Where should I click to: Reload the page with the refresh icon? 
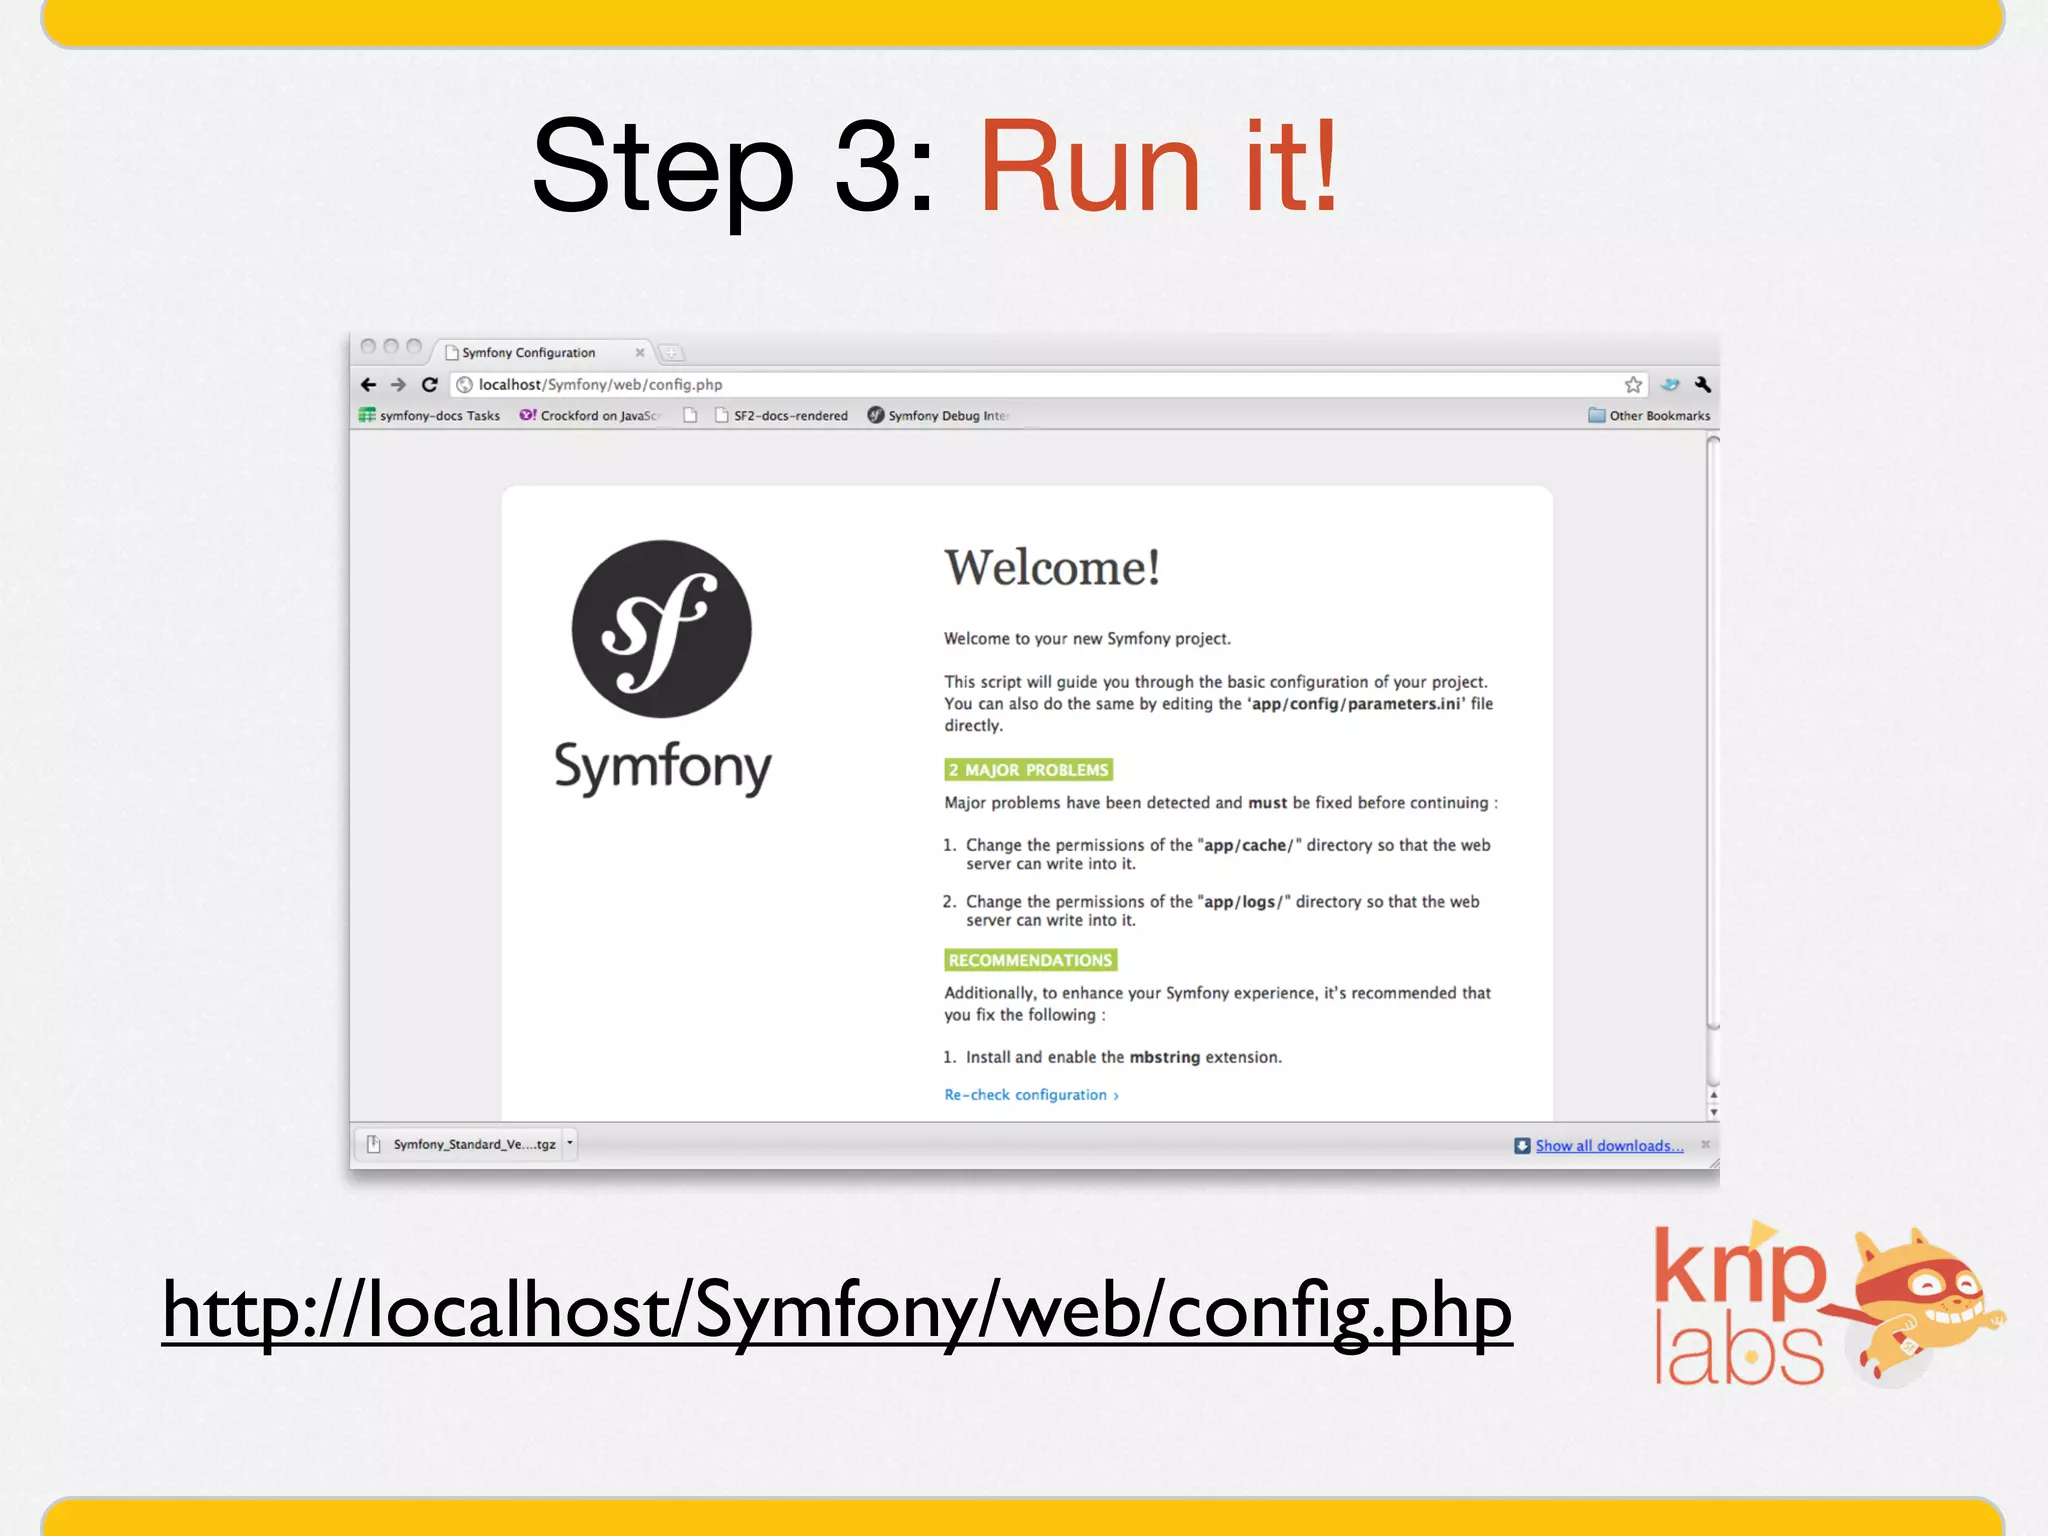(430, 385)
